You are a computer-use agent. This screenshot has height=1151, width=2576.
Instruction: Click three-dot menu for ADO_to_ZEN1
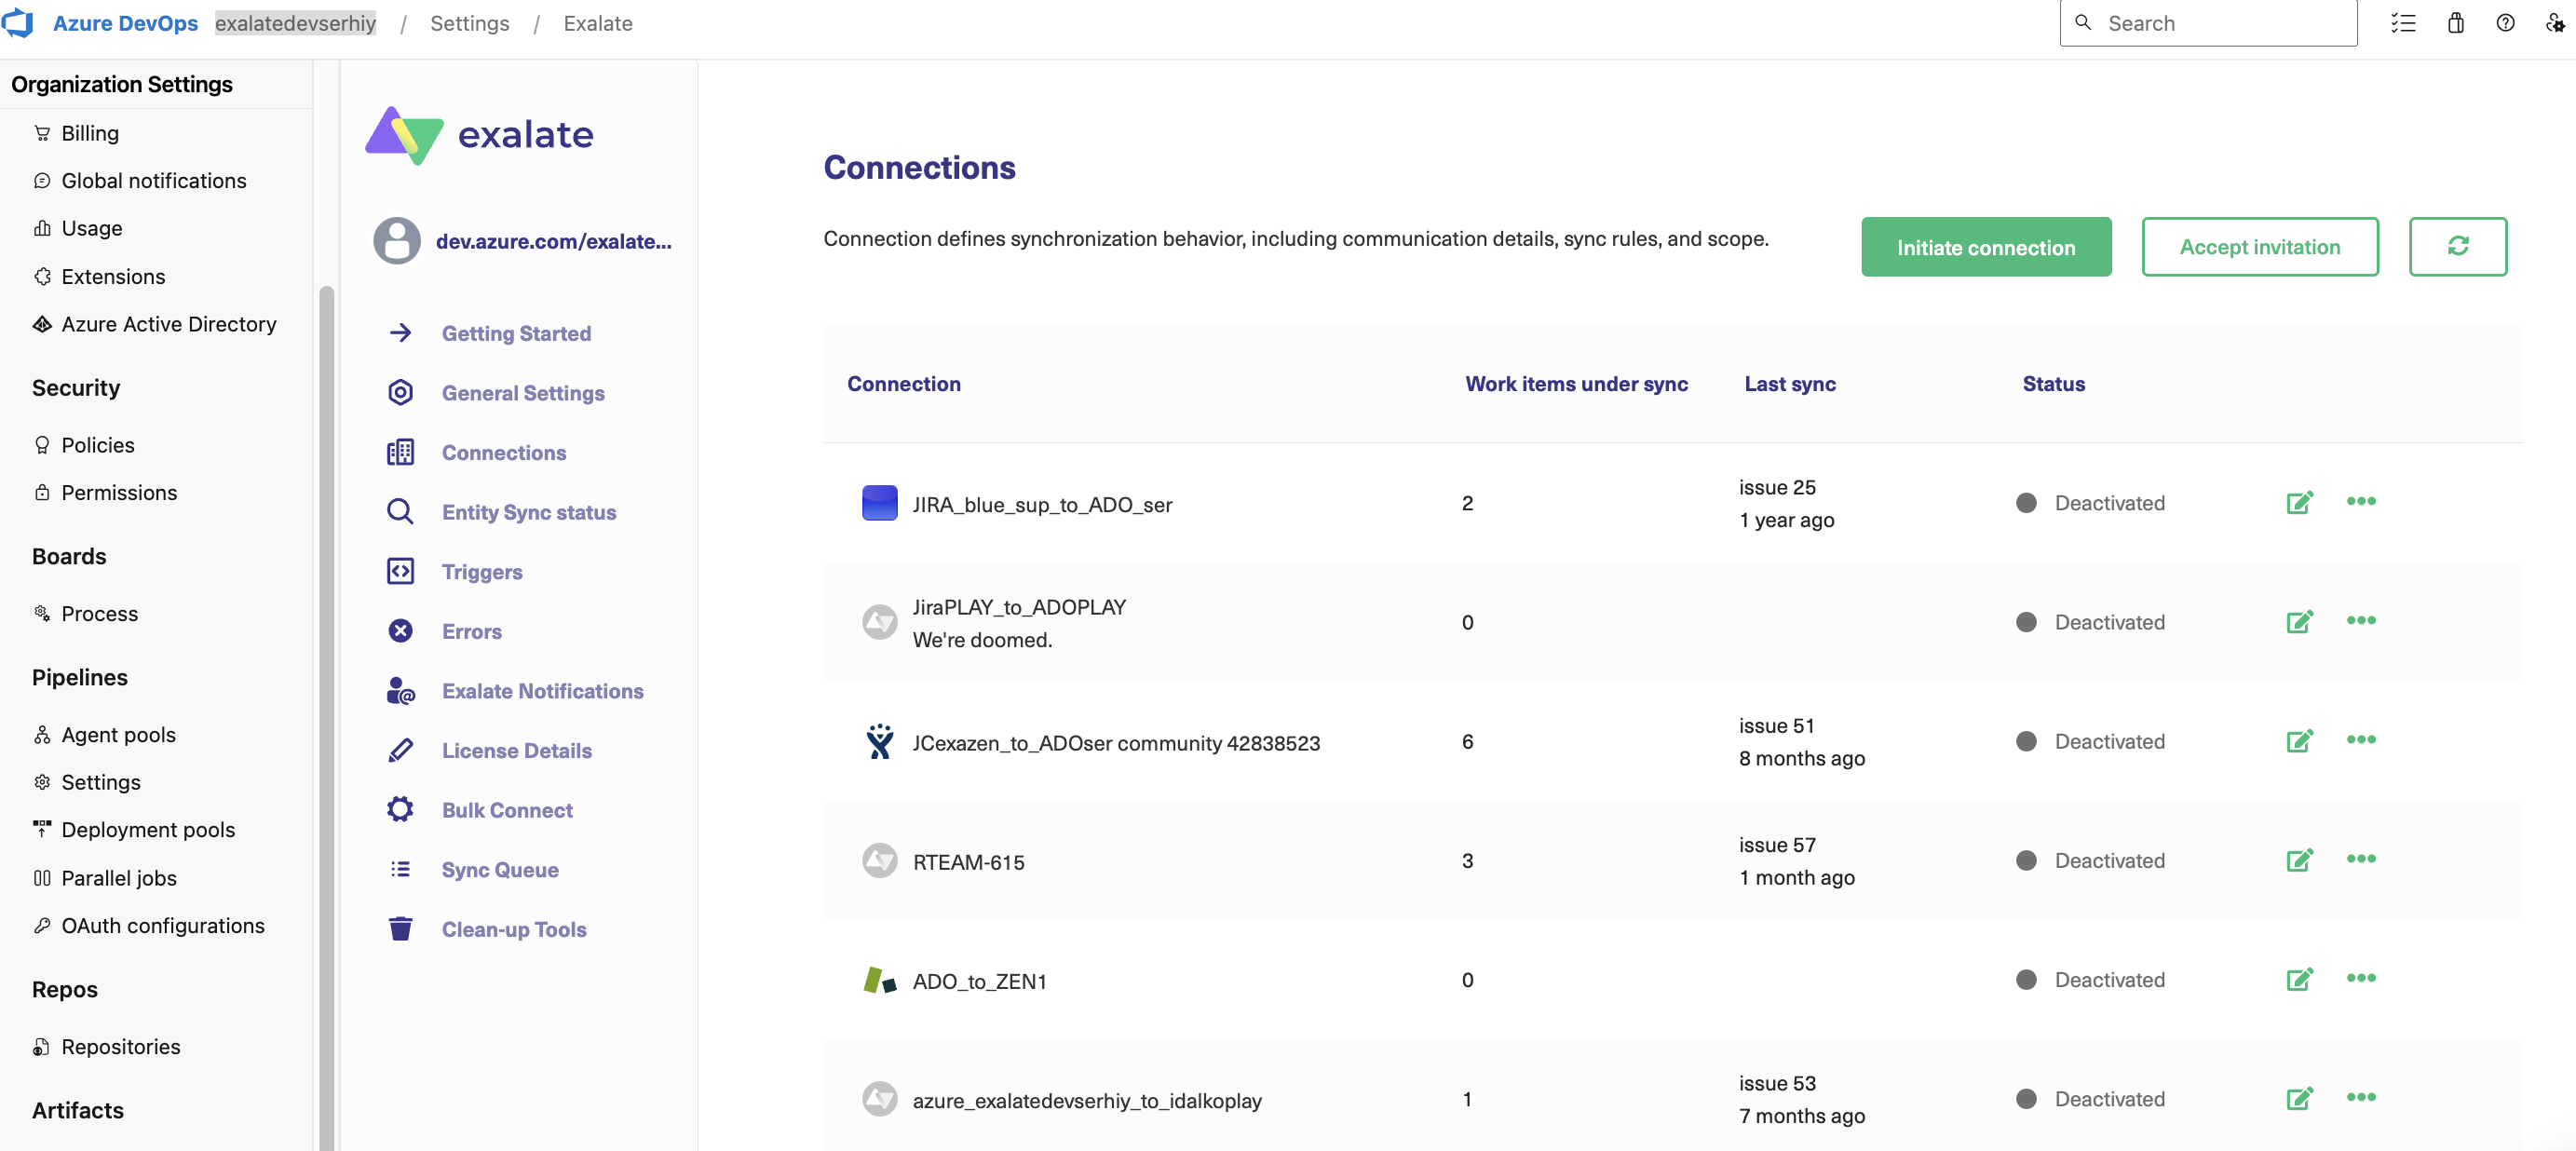2363,977
